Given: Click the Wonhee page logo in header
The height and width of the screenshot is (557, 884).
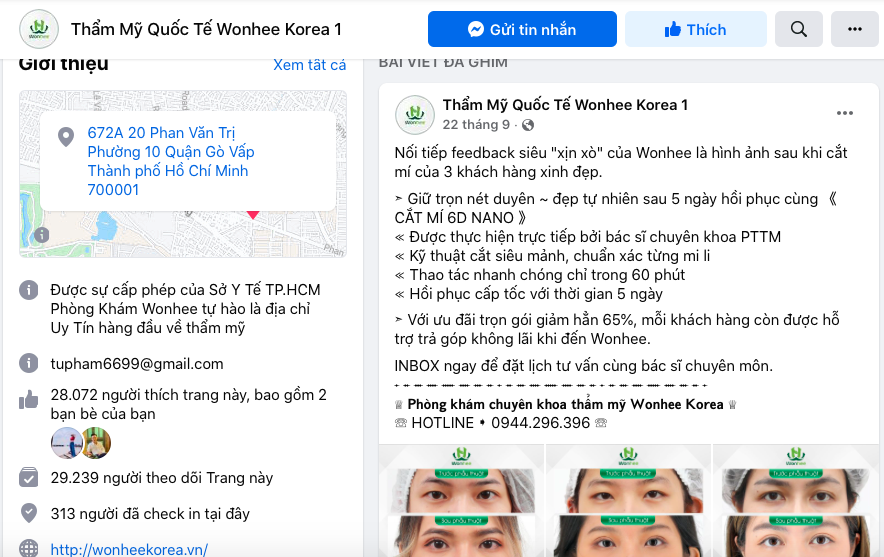Looking at the screenshot, I should [x=39, y=29].
